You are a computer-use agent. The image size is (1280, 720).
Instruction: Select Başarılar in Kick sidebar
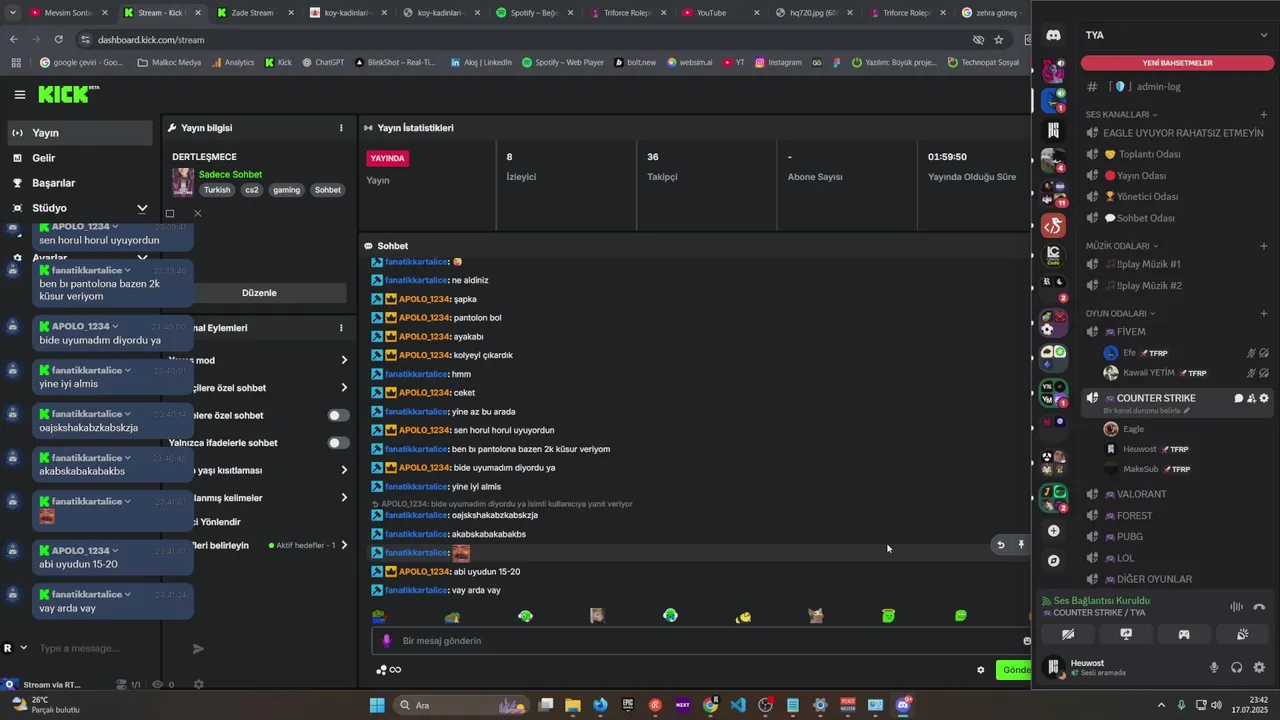80,183
